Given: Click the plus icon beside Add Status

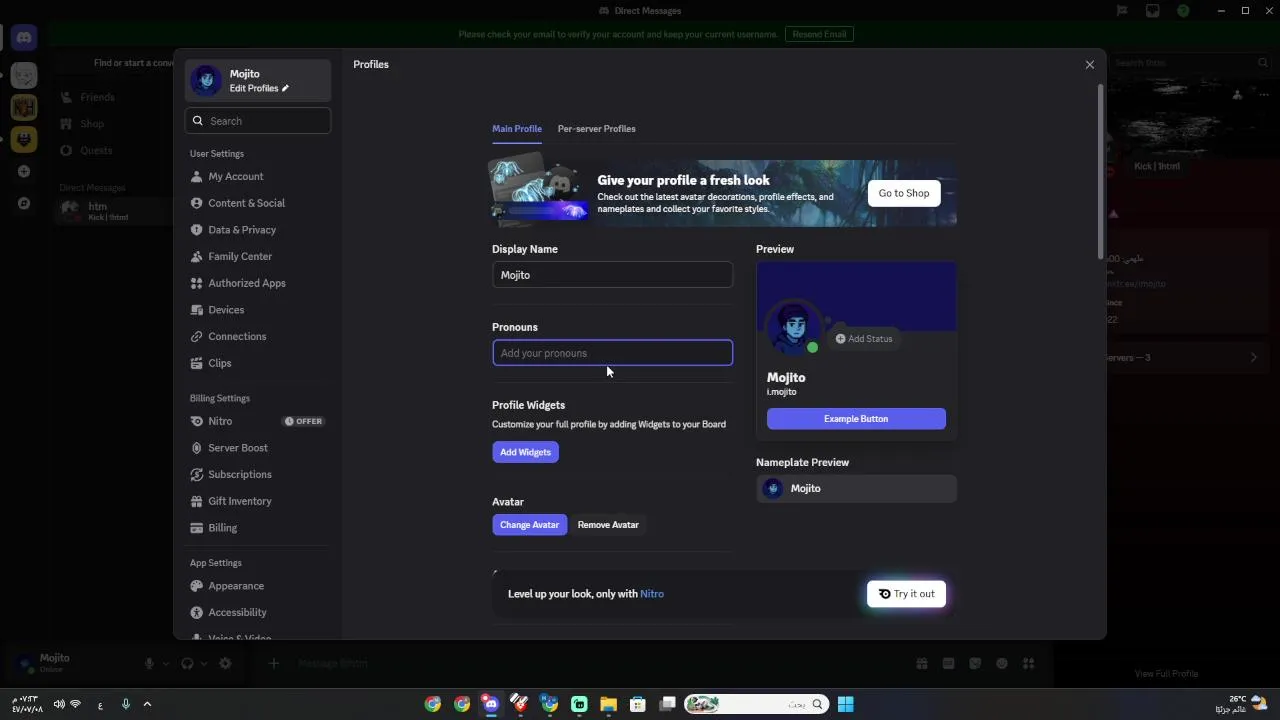Looking at the screenshot, I should pos(840,339).
